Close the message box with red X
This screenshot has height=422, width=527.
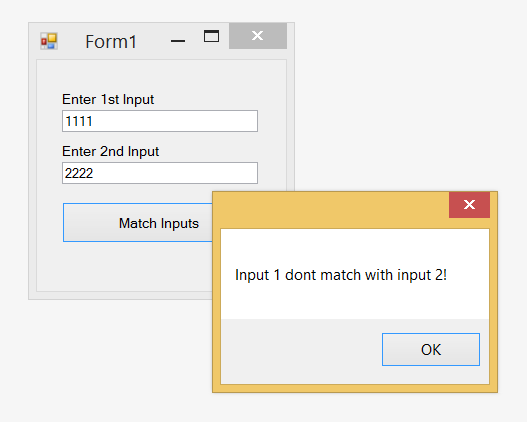[469, 205]
